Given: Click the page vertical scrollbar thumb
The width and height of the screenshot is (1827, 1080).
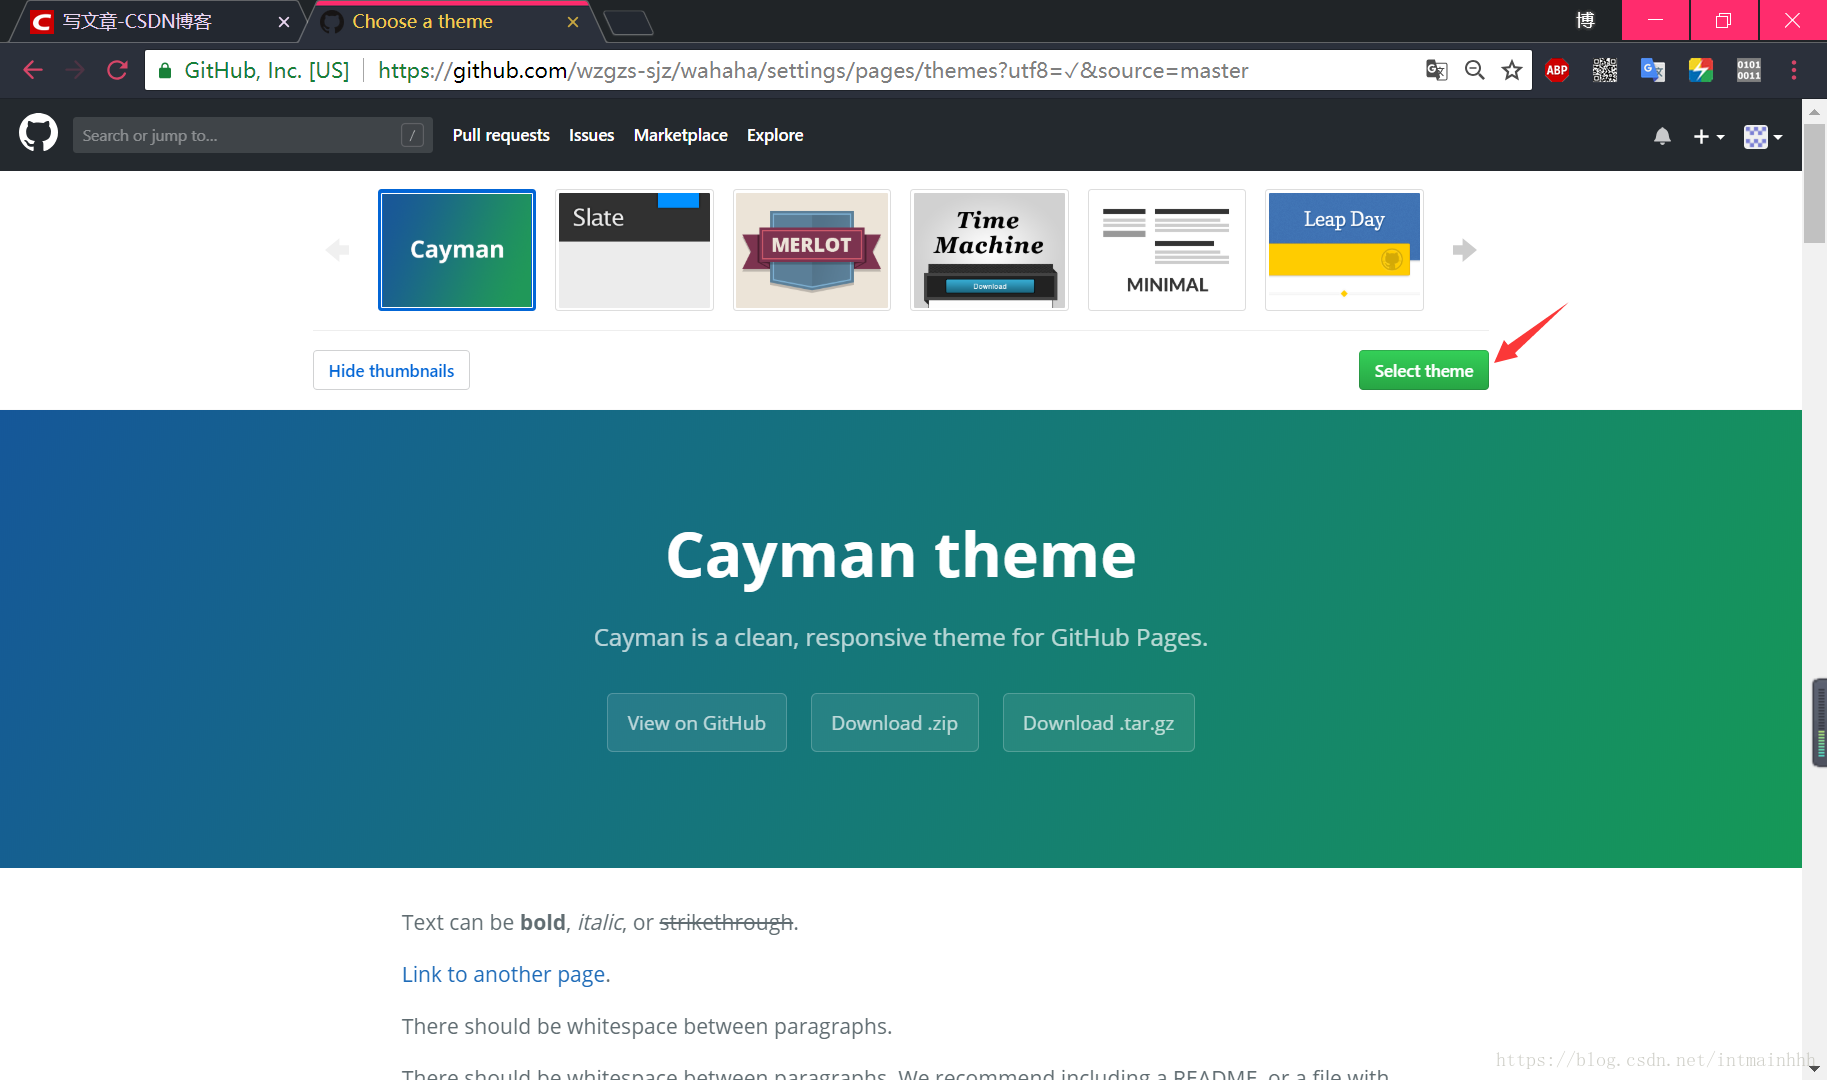Looking at the screenshot, I should click(1814, 183).
